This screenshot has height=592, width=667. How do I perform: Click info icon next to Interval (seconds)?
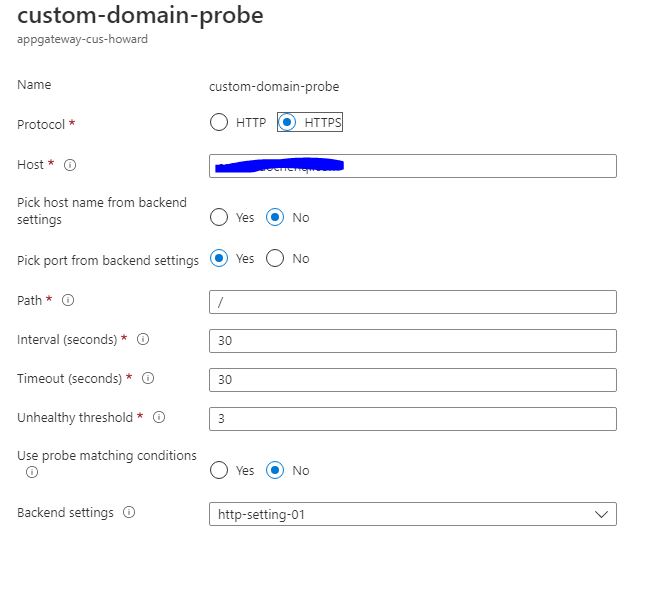point(143,340)
